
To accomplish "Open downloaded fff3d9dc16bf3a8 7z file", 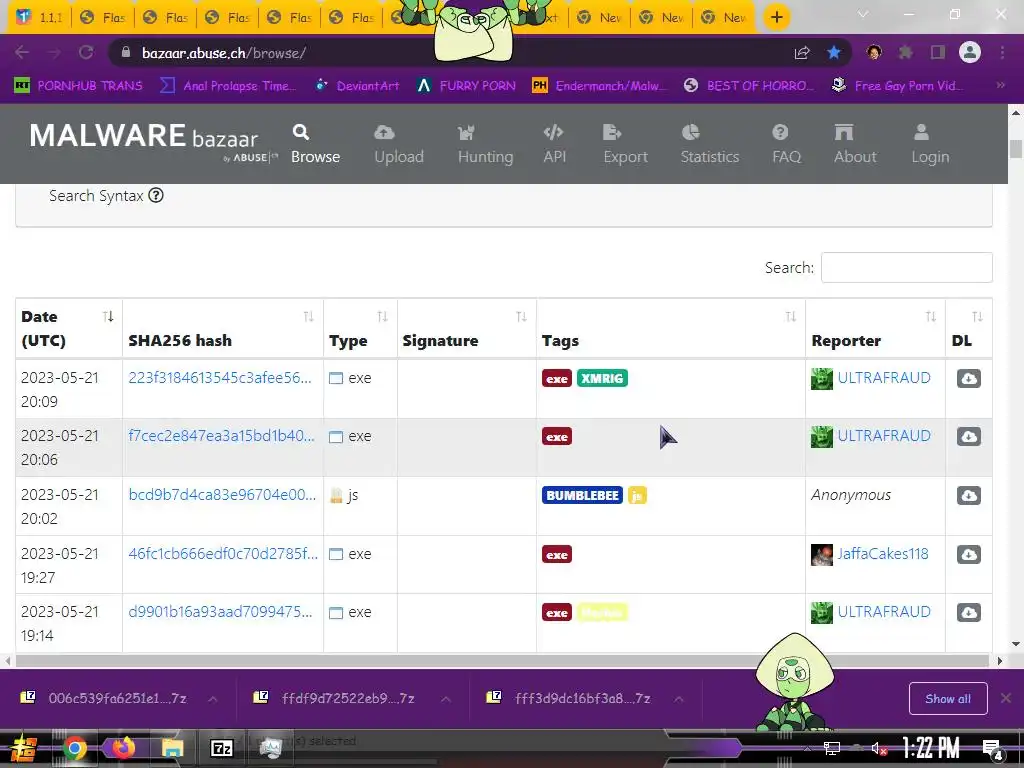I will coord(568,698).
